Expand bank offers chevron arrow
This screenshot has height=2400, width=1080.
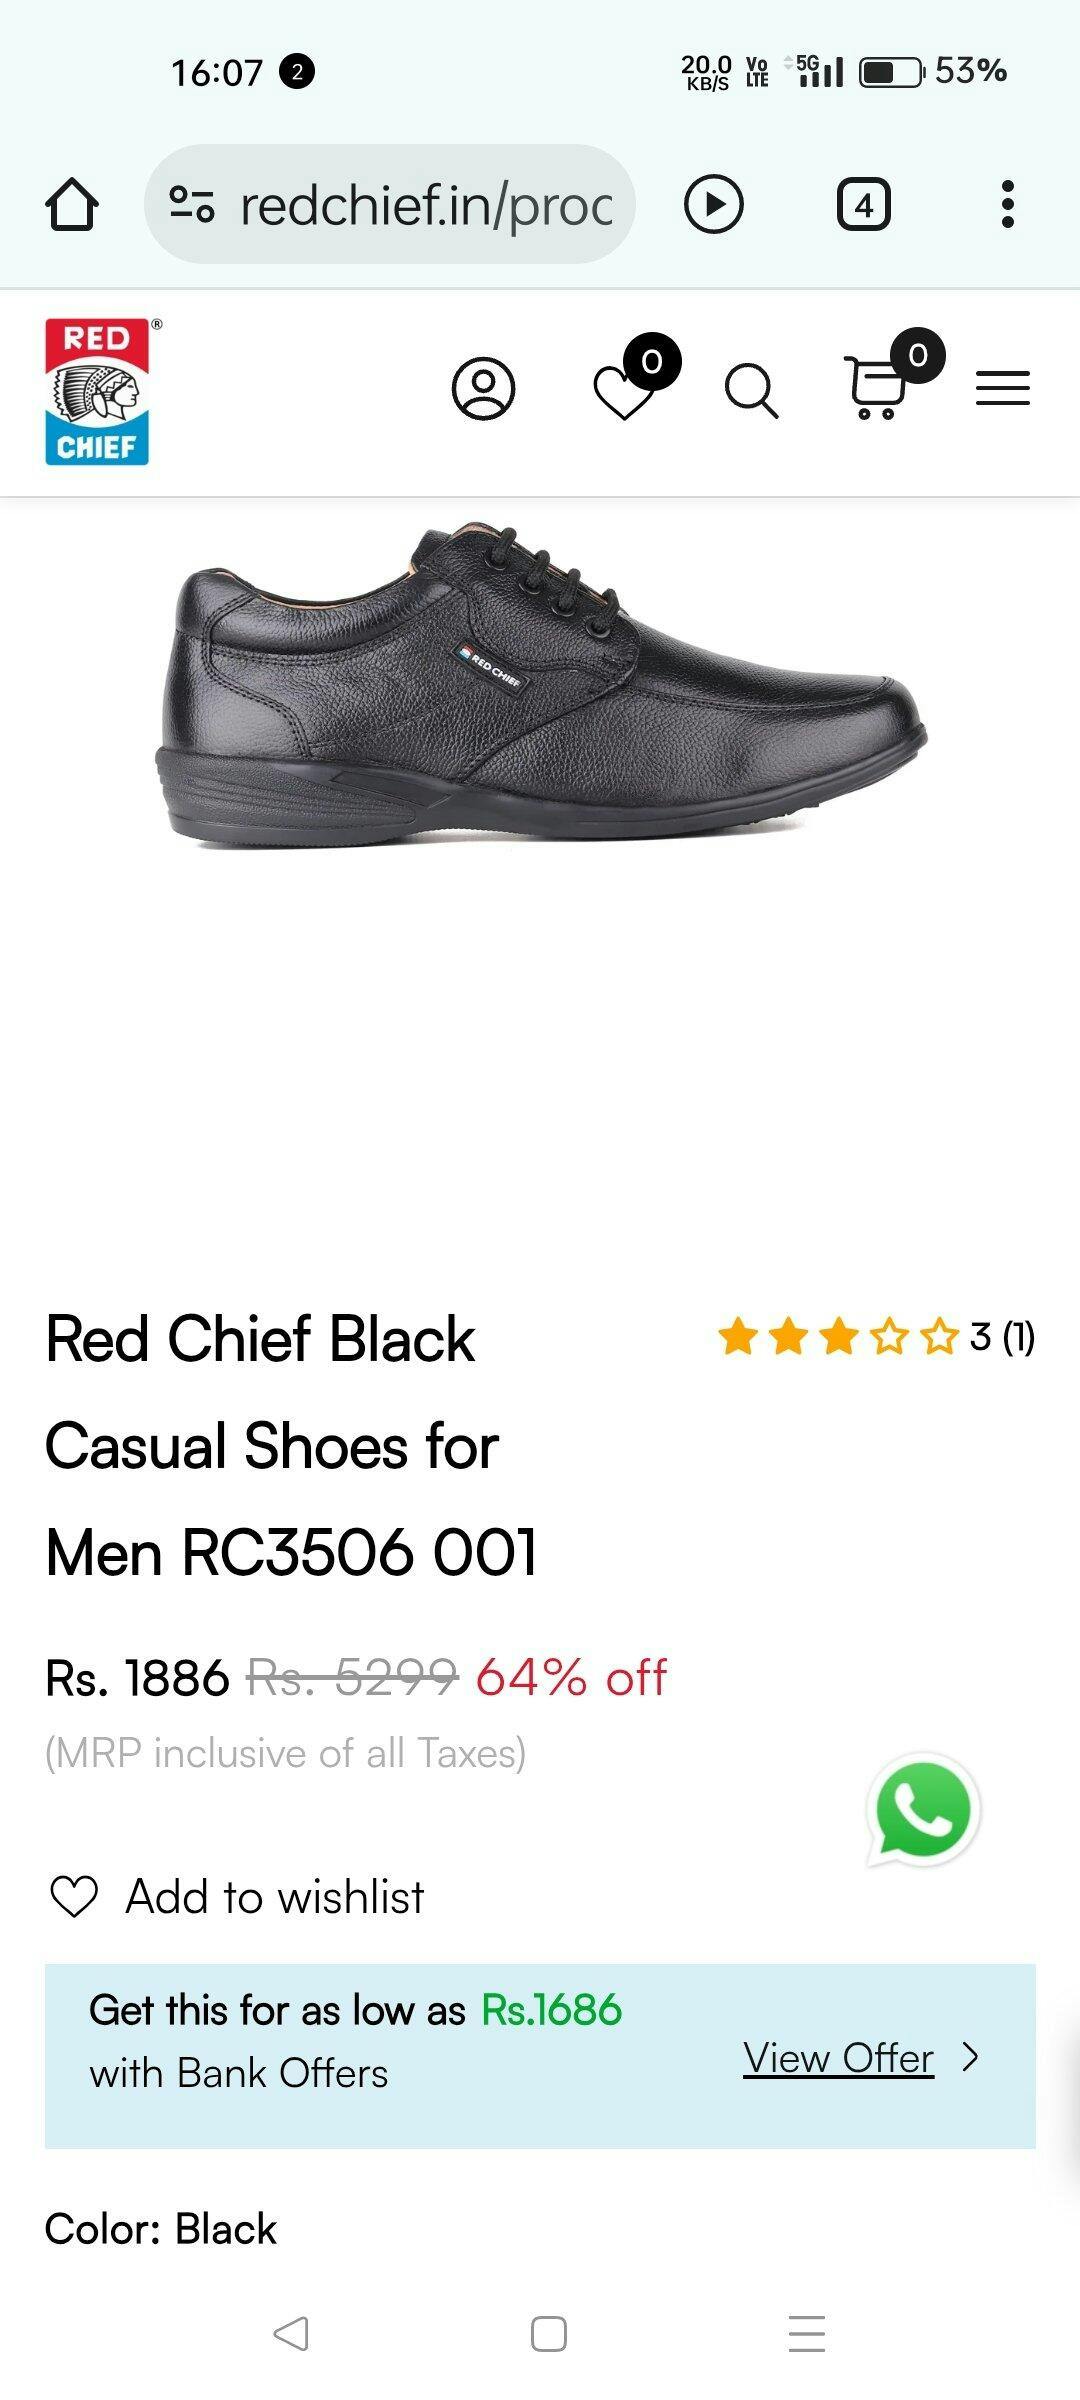pyautogui.click(x=969, y=2057)
